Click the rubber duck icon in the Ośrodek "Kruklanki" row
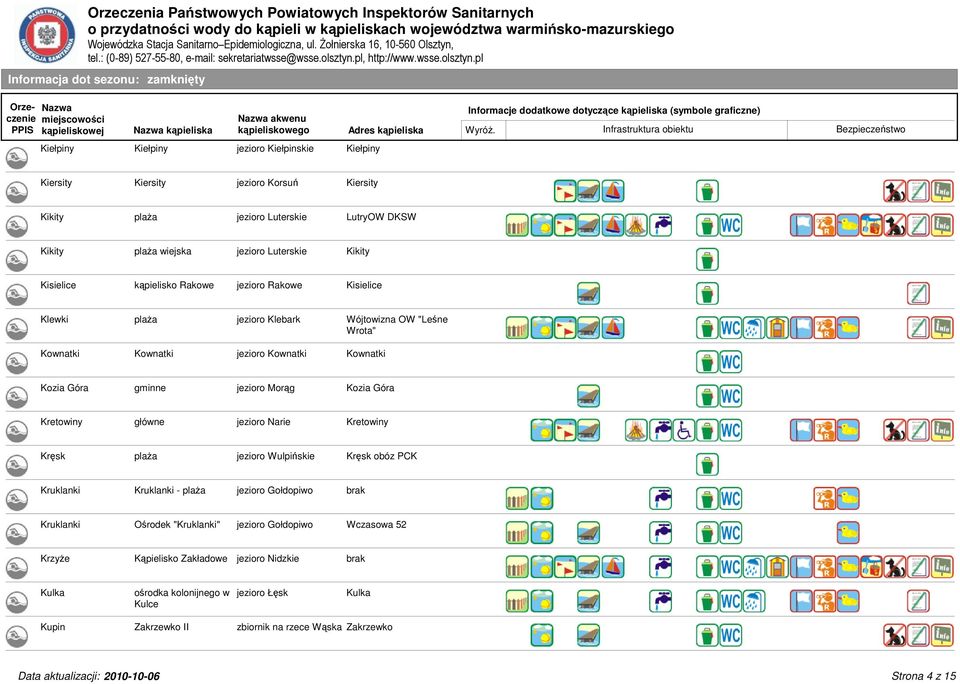Image resolution: width=960 pixels, height=684 pixels. pyautogui.click(x=848, y=533)
